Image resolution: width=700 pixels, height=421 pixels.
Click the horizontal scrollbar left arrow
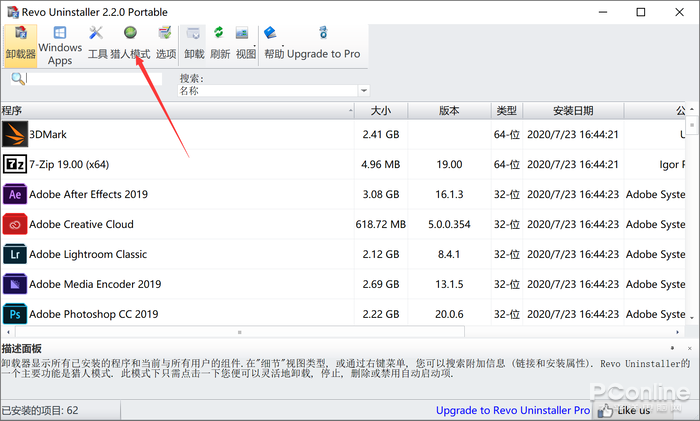(8, 332)
